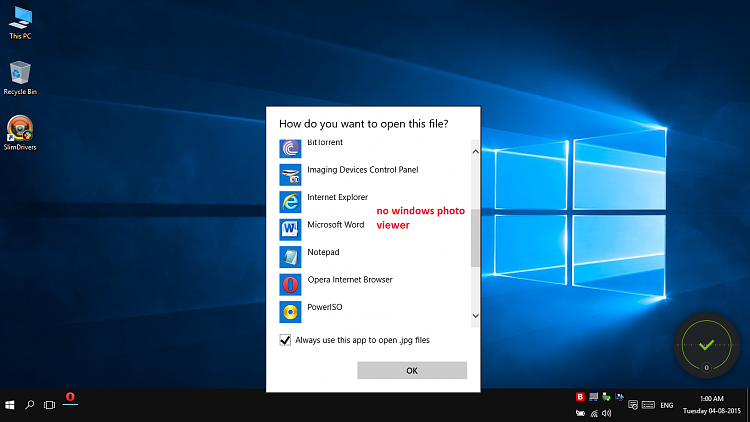Click the Imaging Devices Control Panel label
Viewport: 750px width, 422px height.
click(363, 170)
